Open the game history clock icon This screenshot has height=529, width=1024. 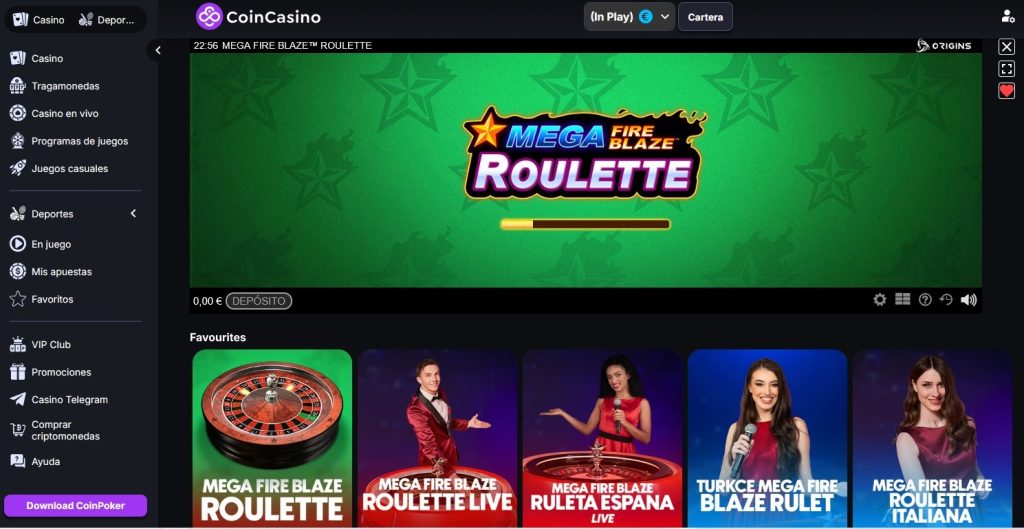[946, 300]
